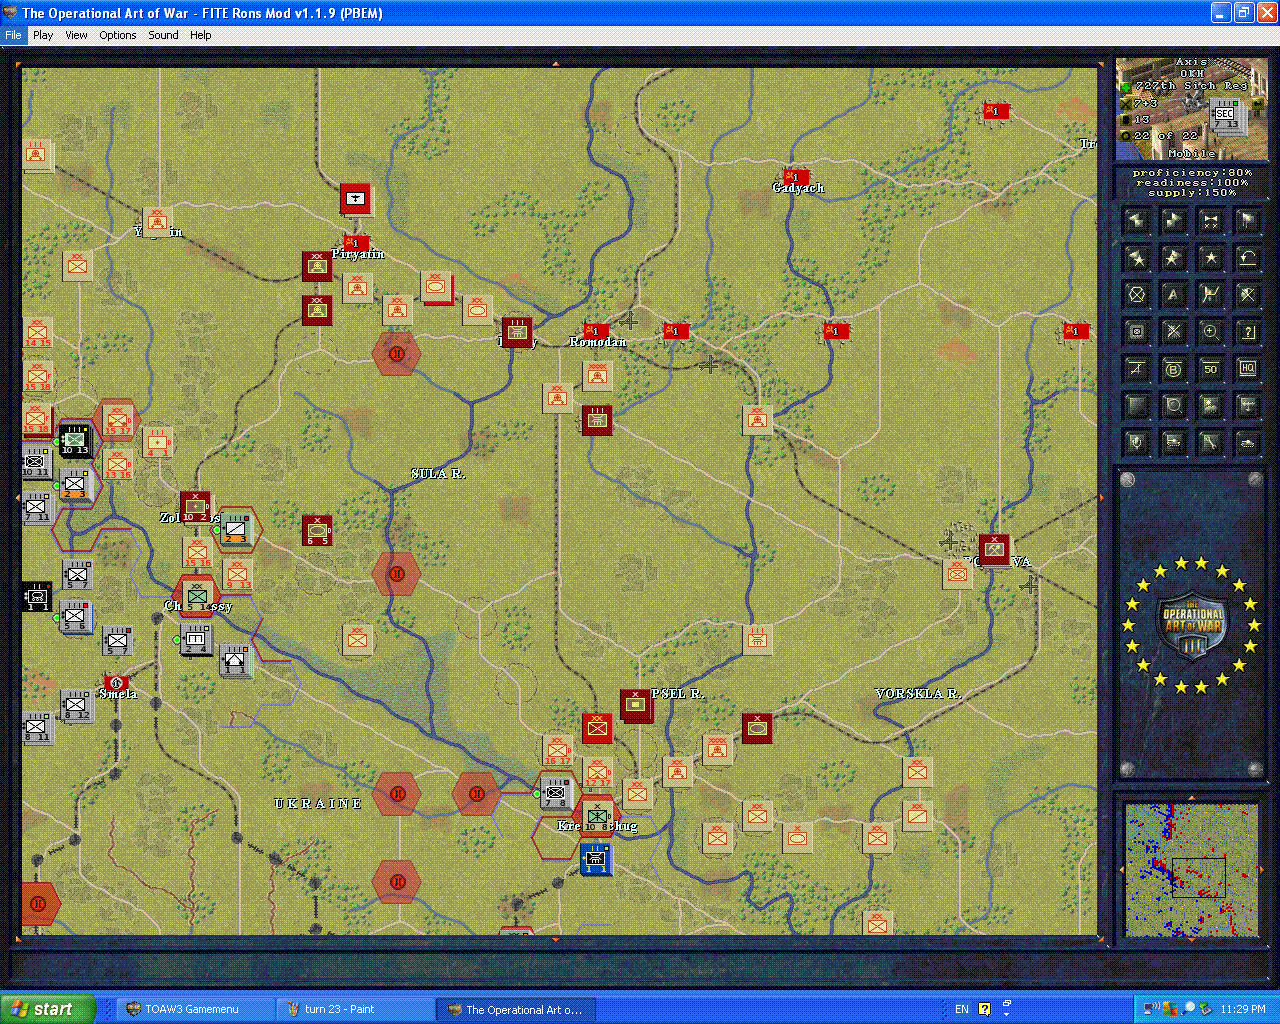Click the crossed swords button
The width and height of the screenshot is (1280, 1024).
point(1173,332)
